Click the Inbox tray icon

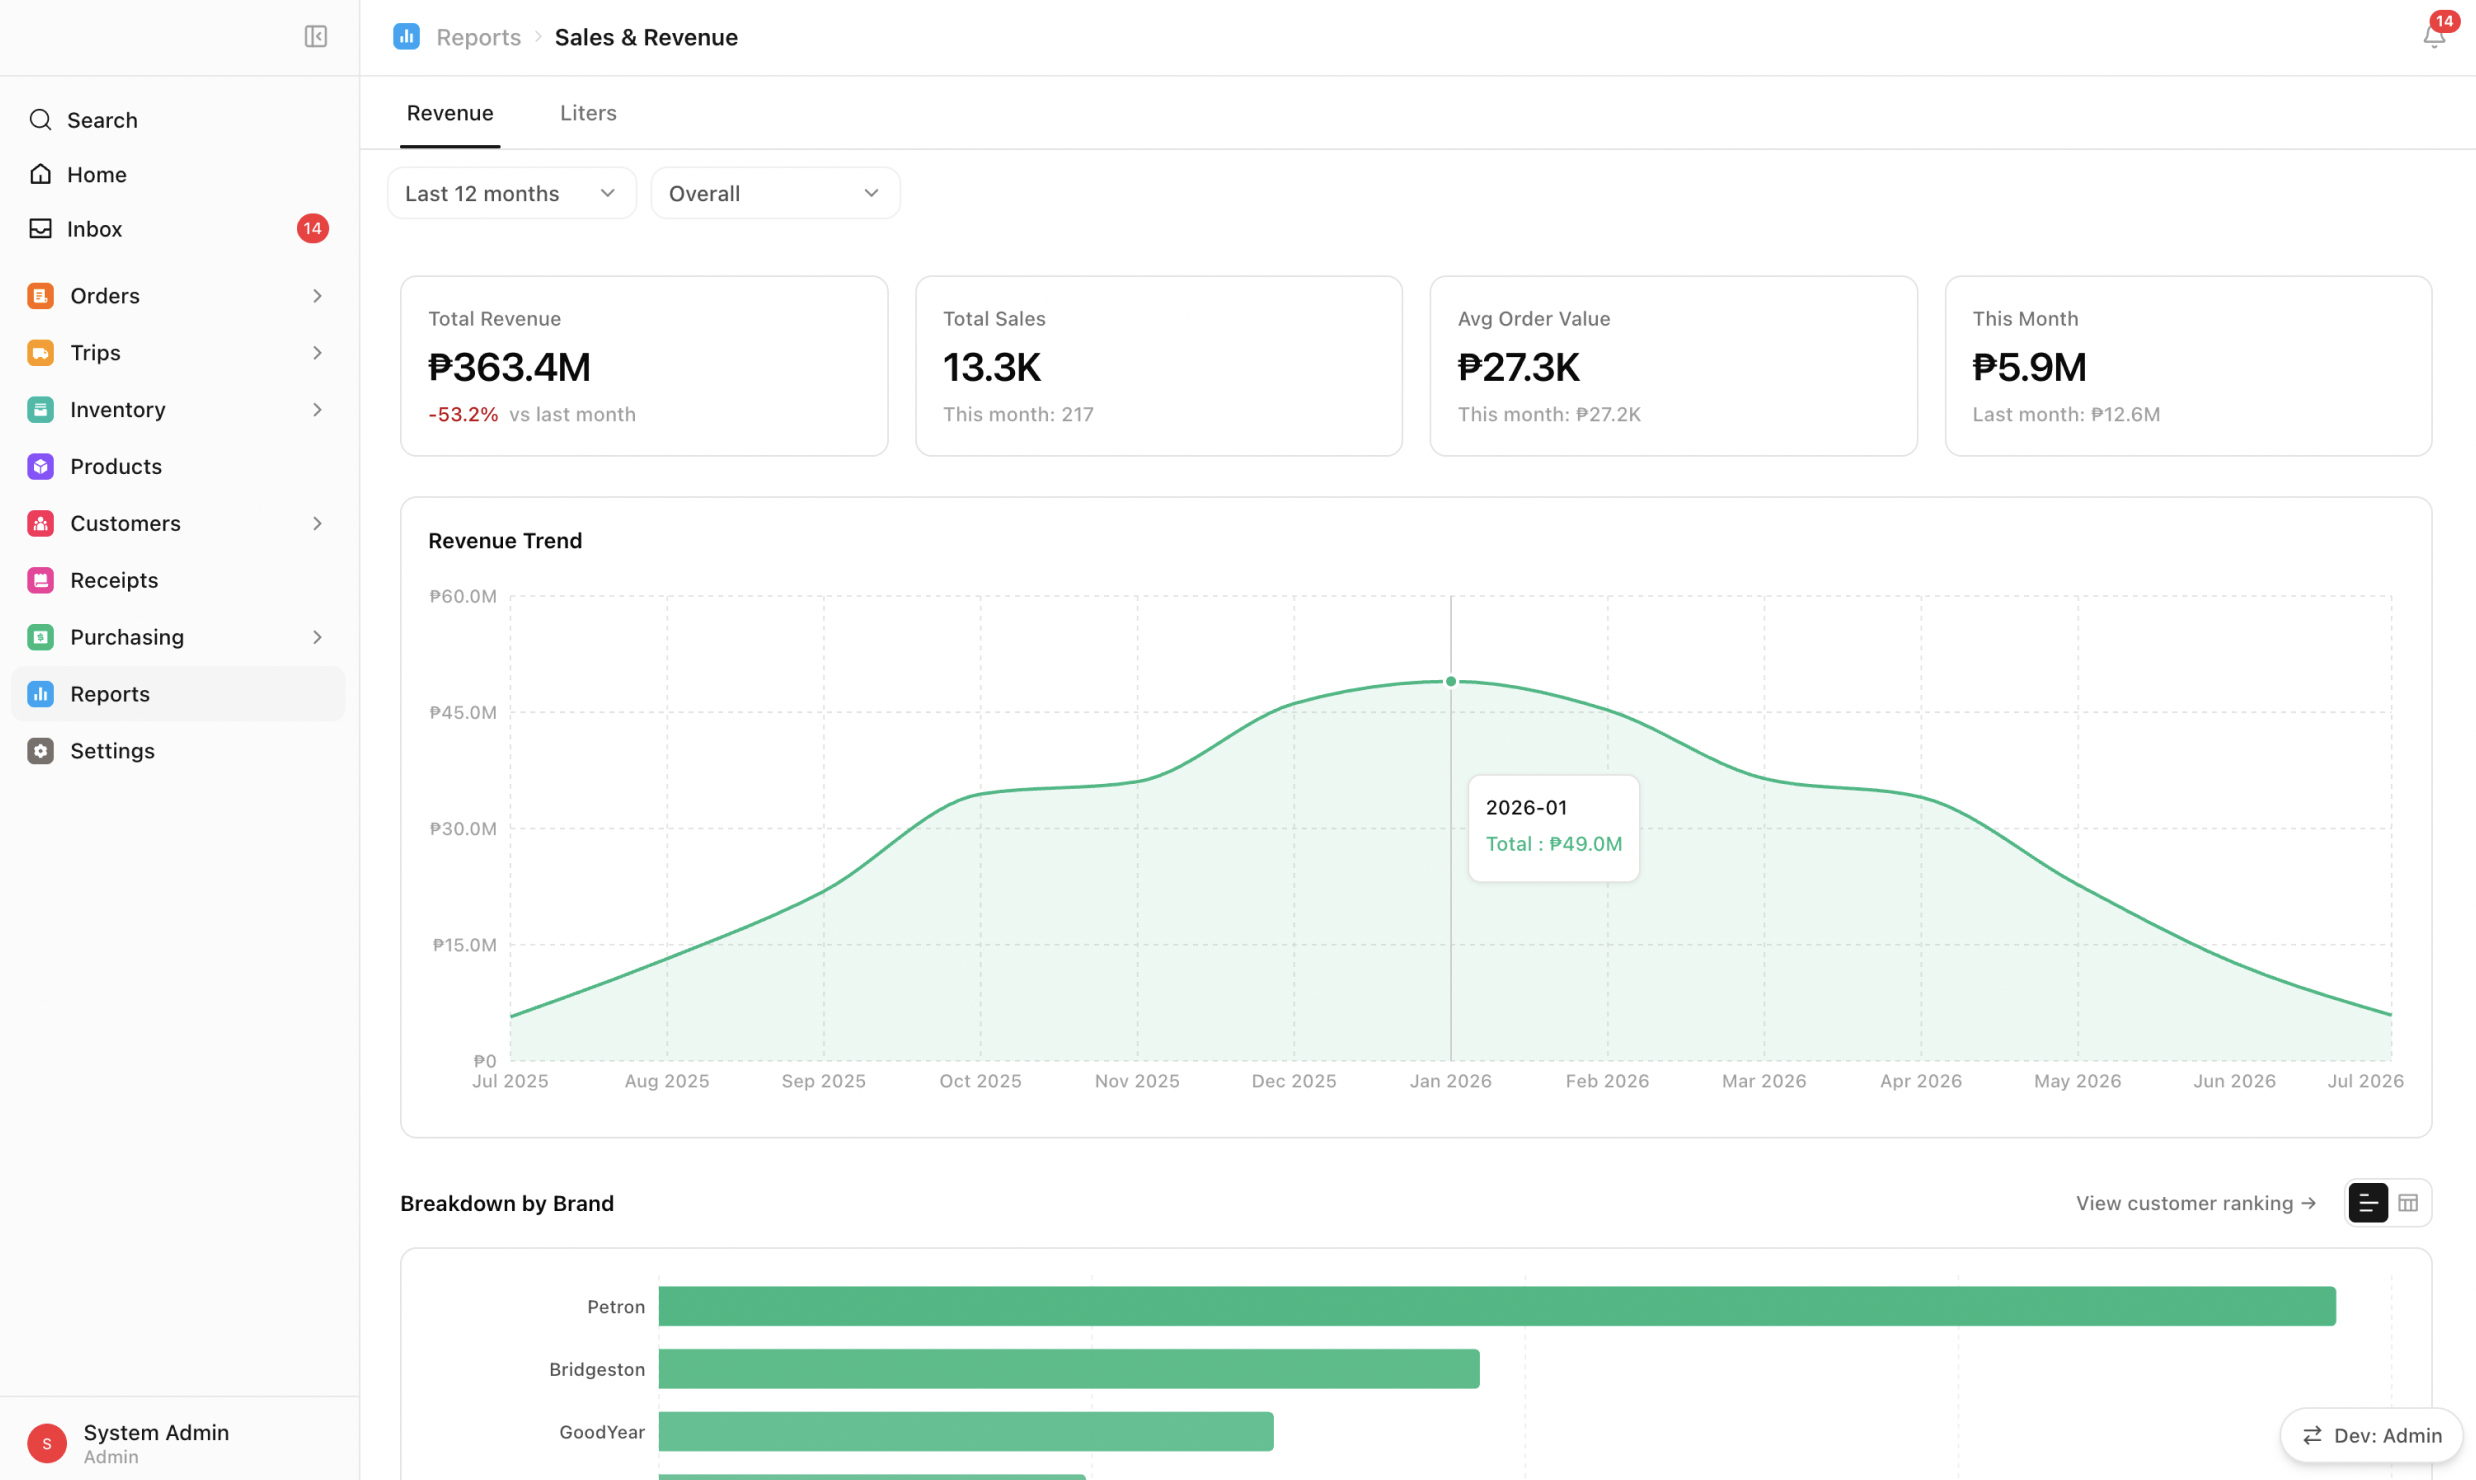(x=40, y=229)
